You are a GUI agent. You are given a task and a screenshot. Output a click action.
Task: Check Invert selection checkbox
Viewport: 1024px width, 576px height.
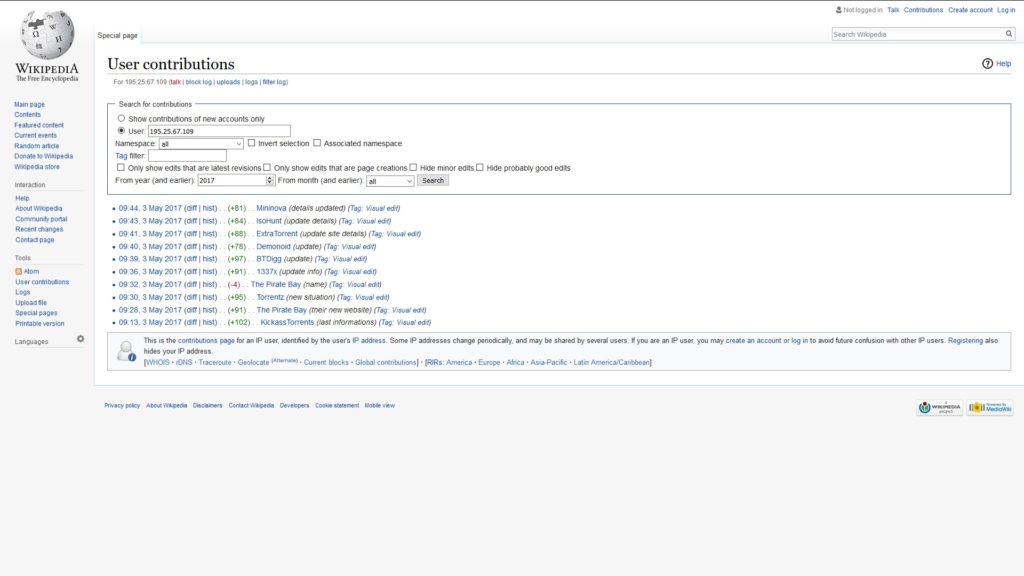251,143
